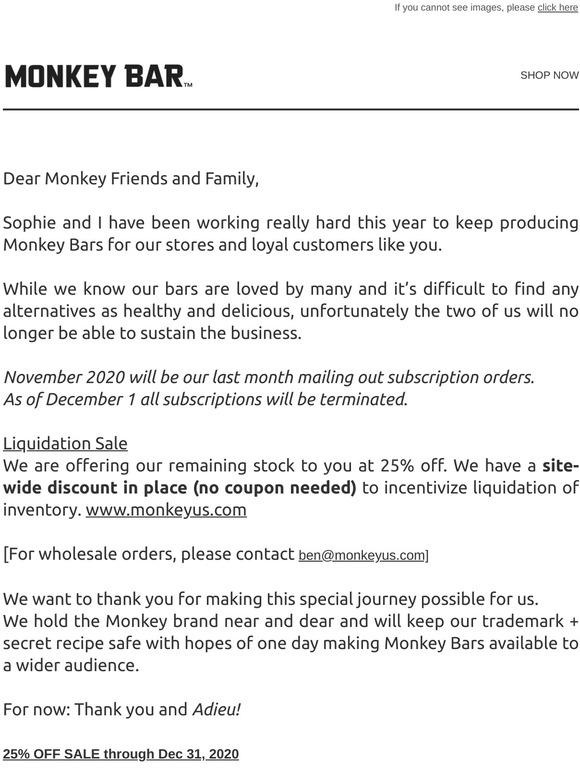Click the paragraph starting "While we know our bars"
The image size is (580, 774).
pos(290,311)
